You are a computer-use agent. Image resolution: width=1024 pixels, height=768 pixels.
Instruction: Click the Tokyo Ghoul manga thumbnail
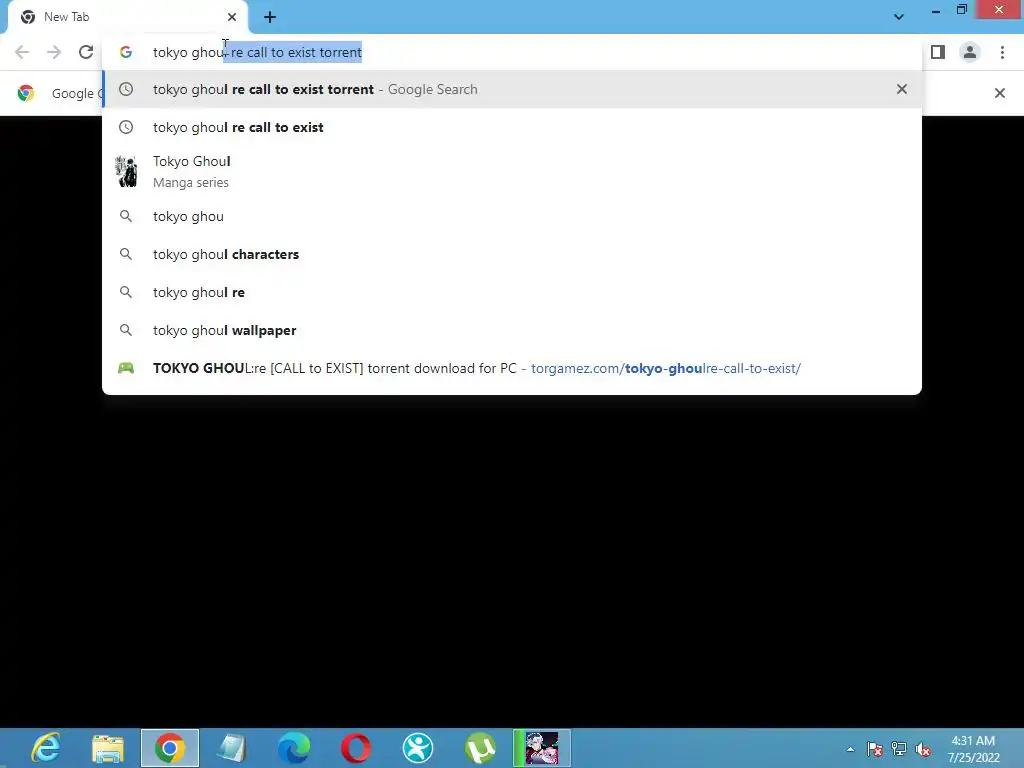click(126, 171)
